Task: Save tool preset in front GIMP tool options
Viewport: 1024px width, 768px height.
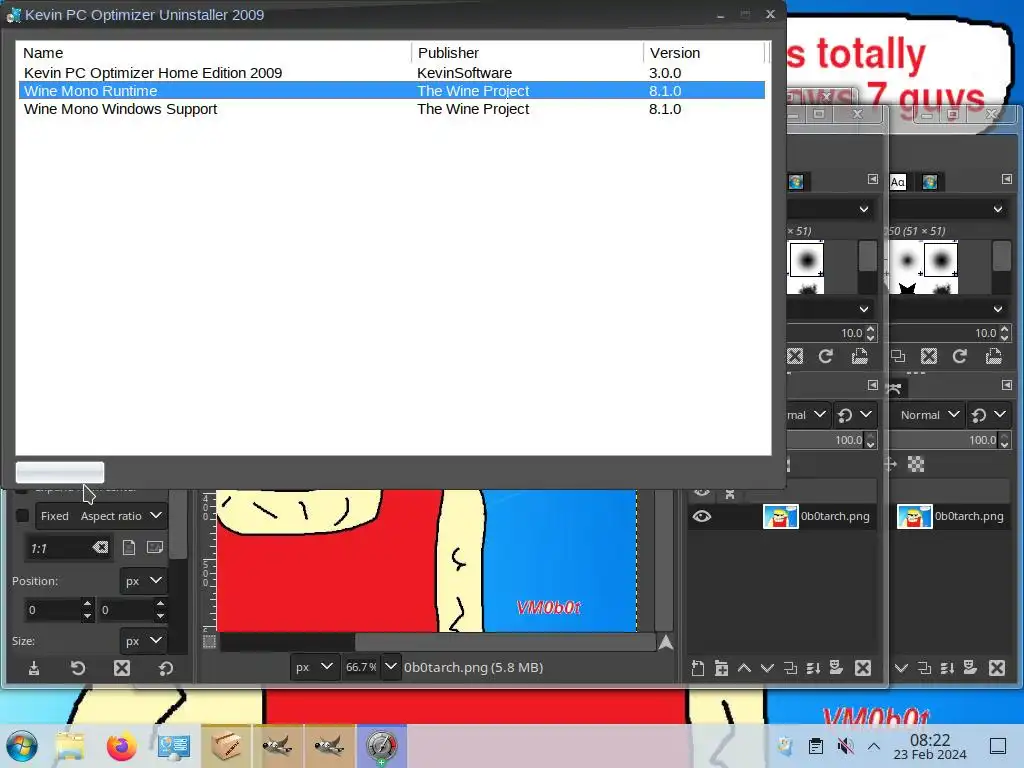Action: pos(34,668)
